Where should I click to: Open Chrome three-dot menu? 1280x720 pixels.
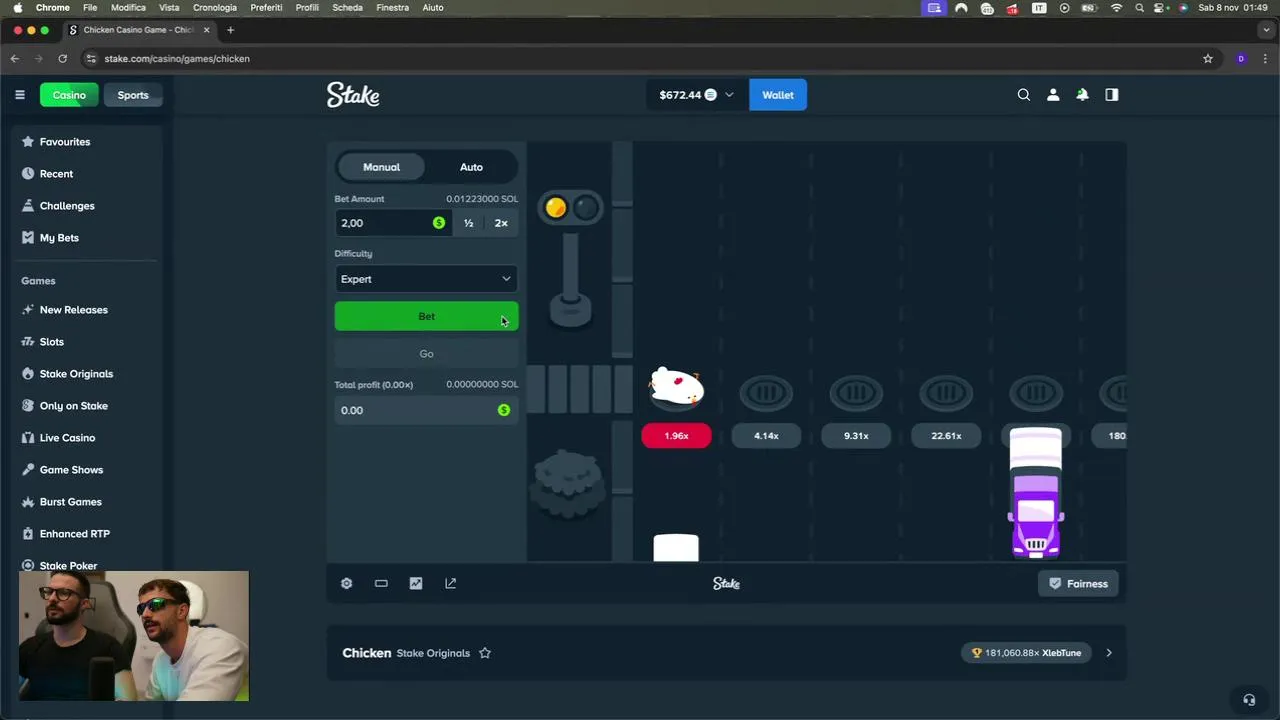pyautogui.click(x=1265, y=59)
